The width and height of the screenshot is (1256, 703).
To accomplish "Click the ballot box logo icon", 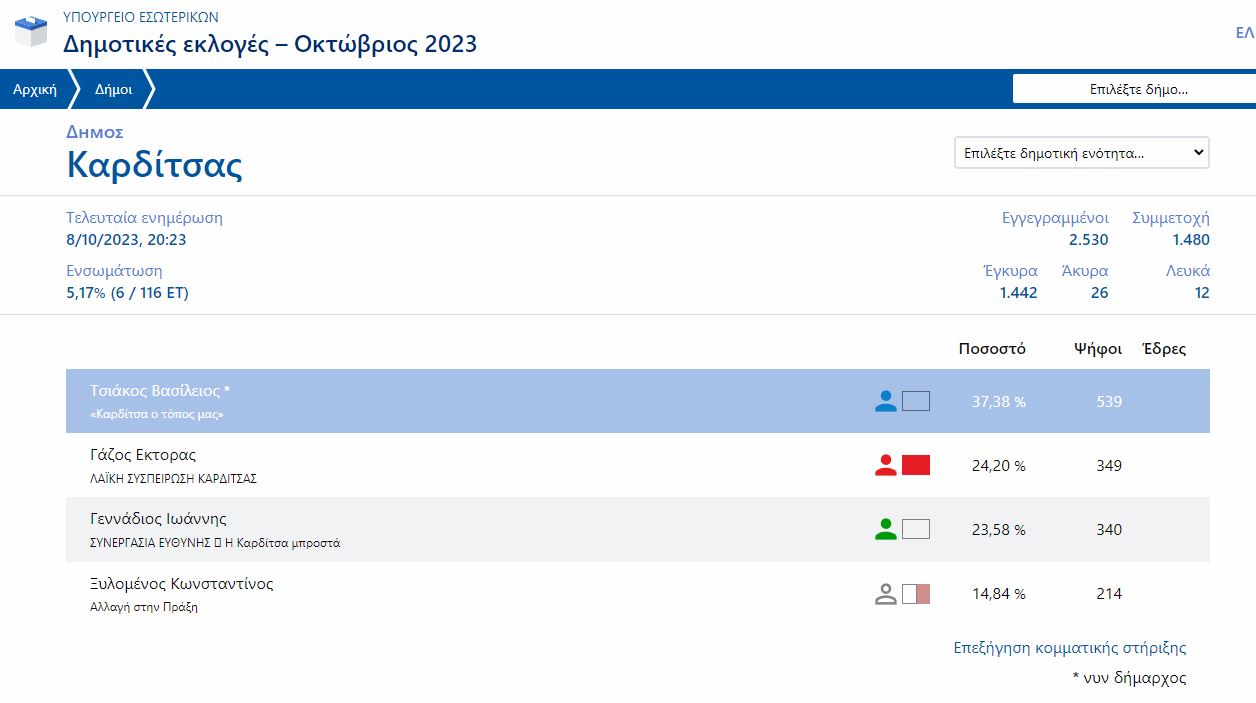I will pos(31,32).
